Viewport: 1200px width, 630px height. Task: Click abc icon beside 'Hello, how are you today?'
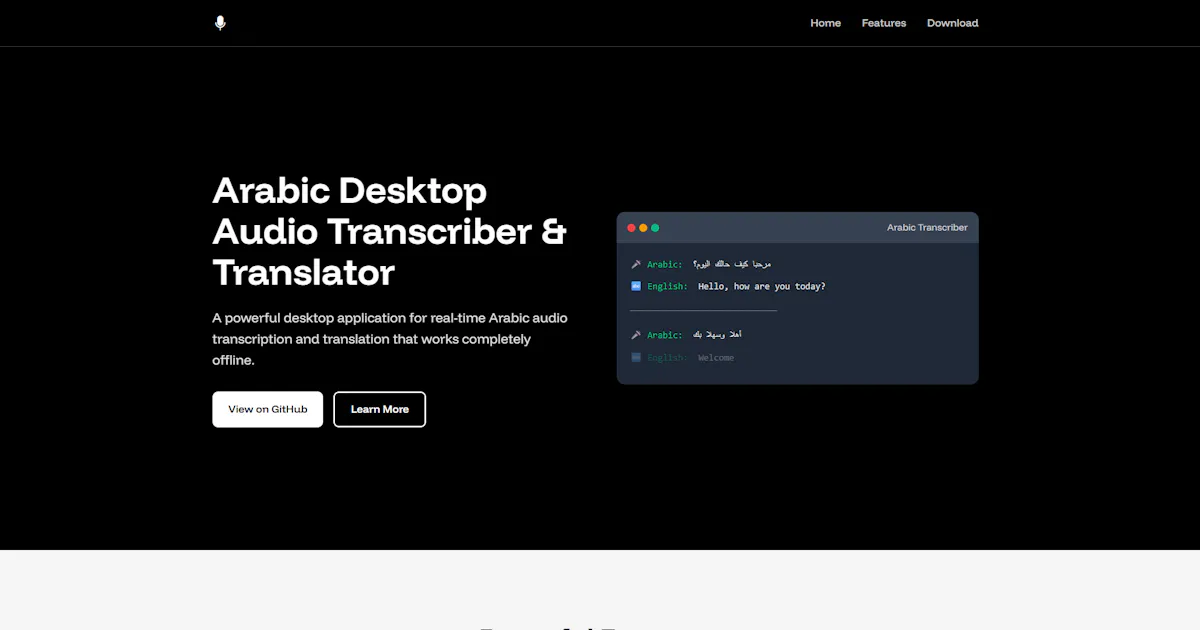[x=636, y=286]
